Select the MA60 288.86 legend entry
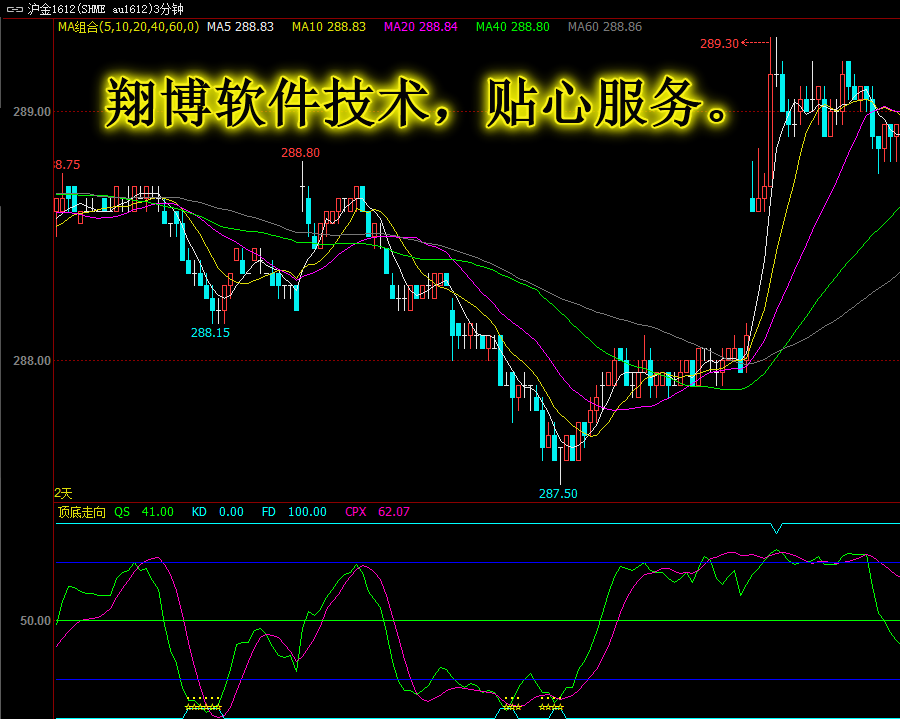Viewport: 900px width, 719px height. coord(605,27)
